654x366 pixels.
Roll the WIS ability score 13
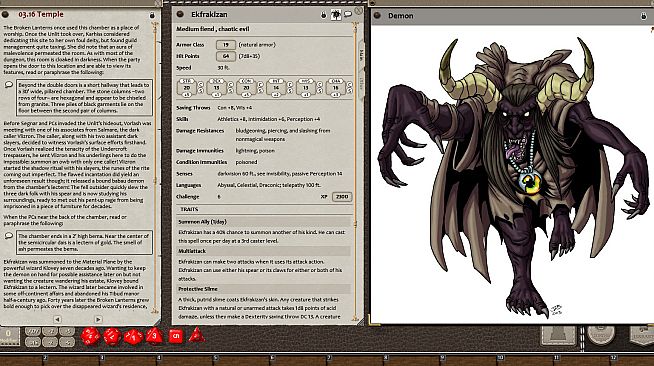click(306, 88)
